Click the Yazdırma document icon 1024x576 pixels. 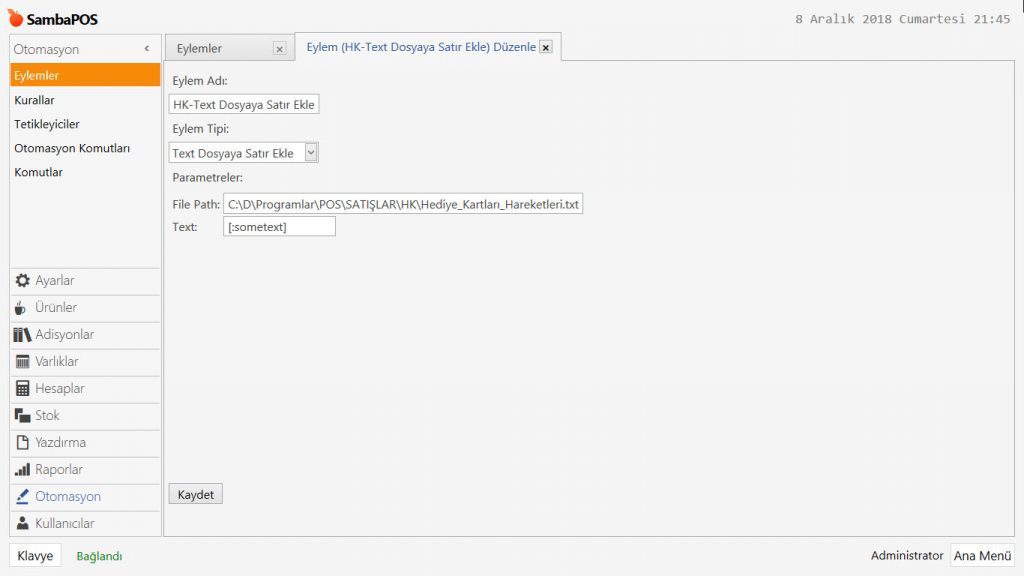(x=22, y=443)
